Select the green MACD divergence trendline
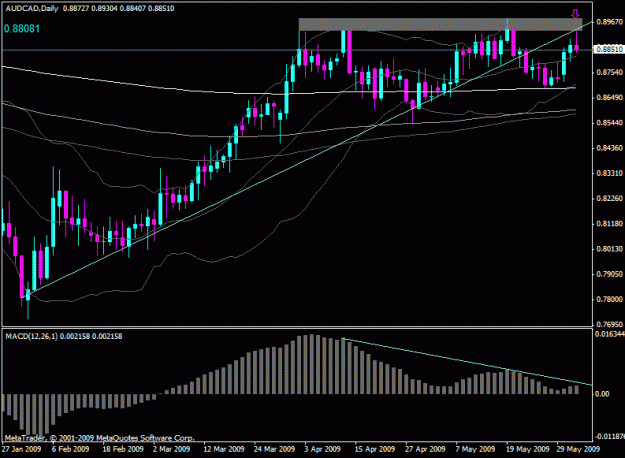 coord(467,362)
